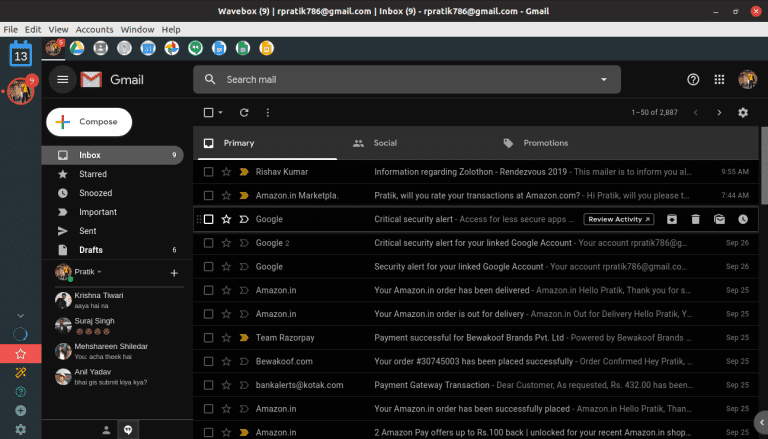768x439 pixels.
Task: Open Gmail settings gear
Action: (x=743, y=113)
